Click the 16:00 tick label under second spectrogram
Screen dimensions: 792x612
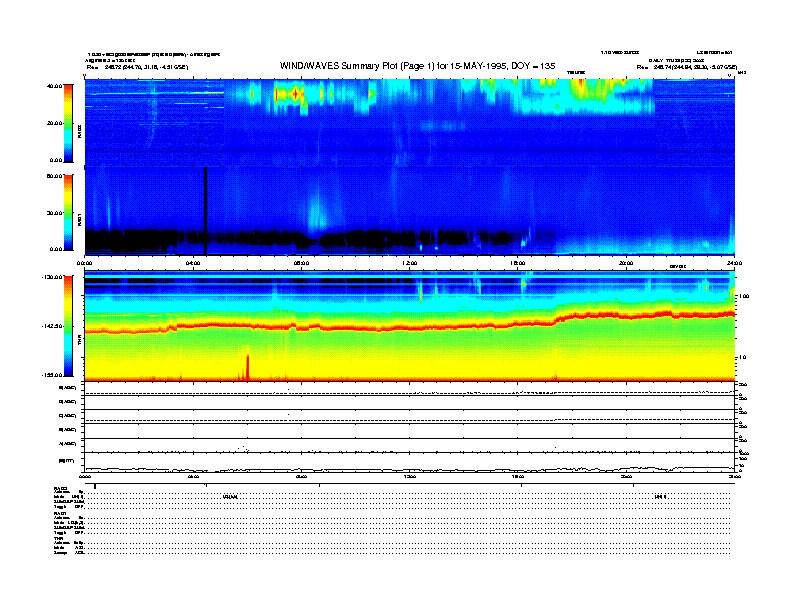(518, 263)
